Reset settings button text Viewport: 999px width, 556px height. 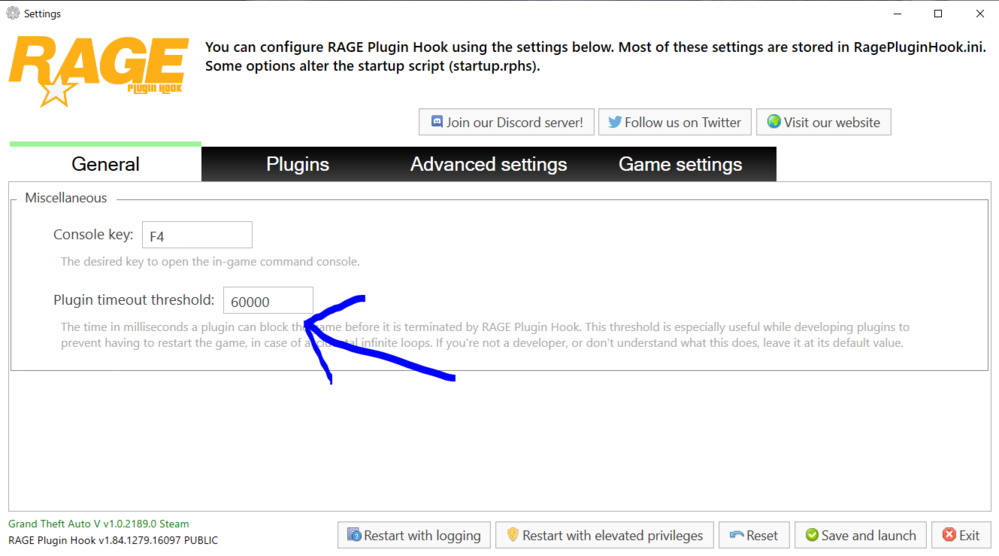tap(762, 536)
